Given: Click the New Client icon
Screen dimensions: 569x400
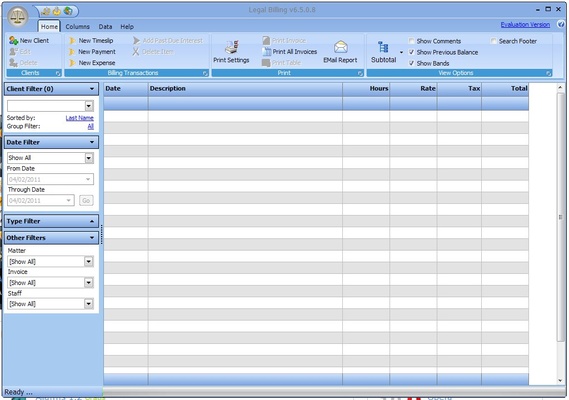Looking at the screenshot, I should click(13, 40).
